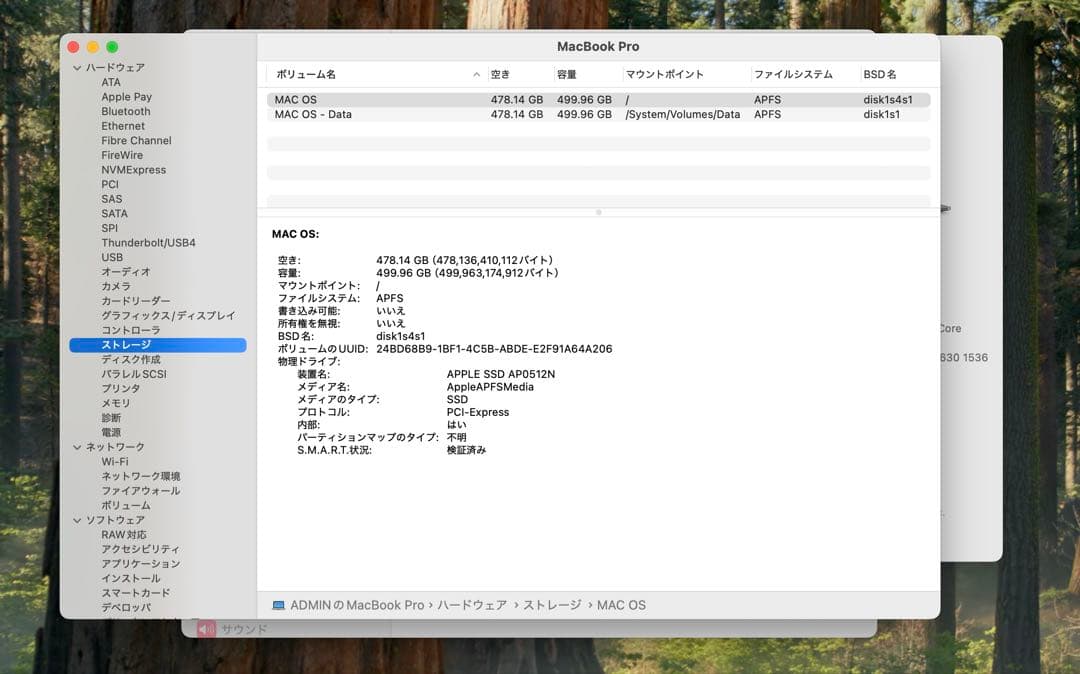Click ストレージ in the path bar

pyautogui.click(x=552, y=605)
